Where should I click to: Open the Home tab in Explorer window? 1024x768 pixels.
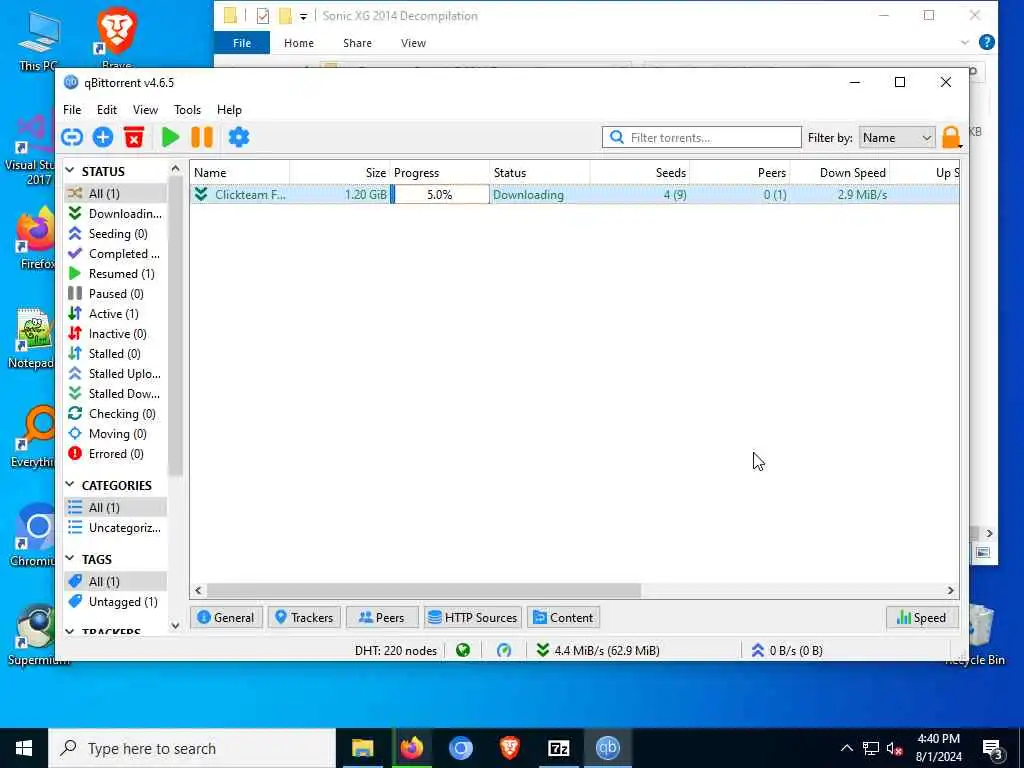[298, 43]
